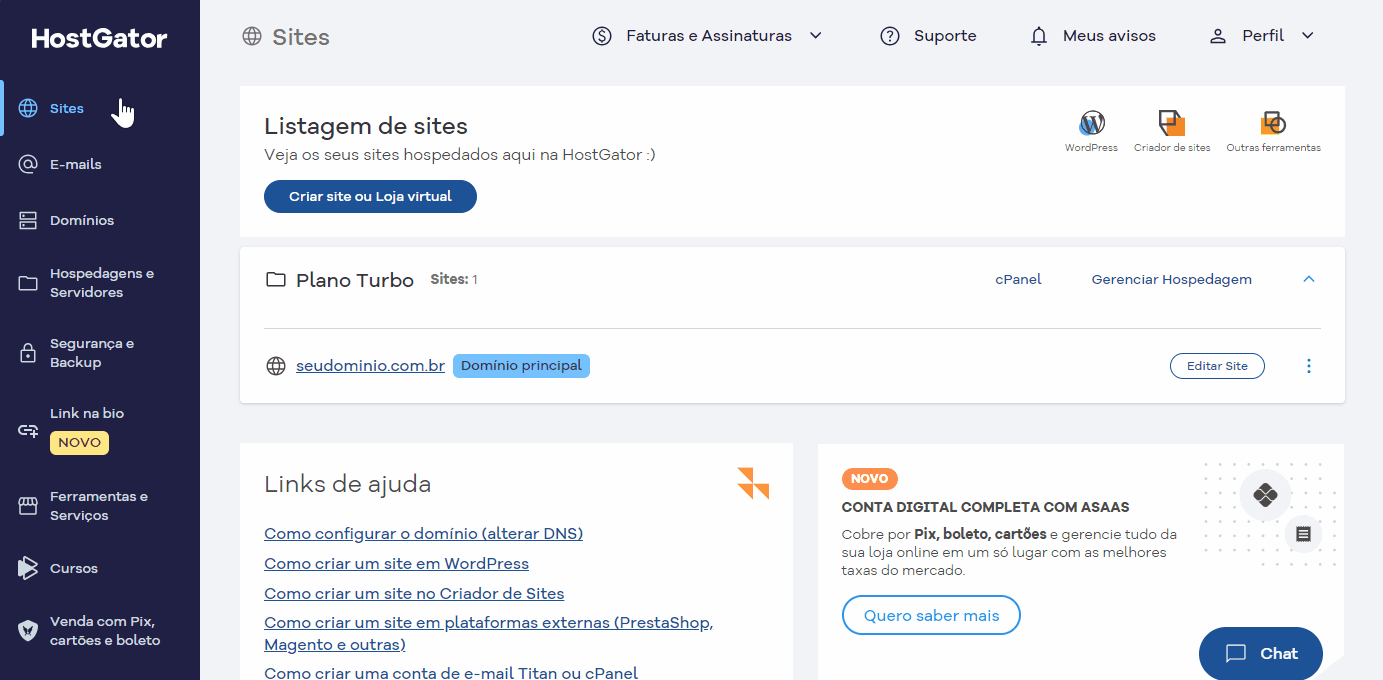The height and width of the screenshot is (680, 1383).
Task: Click the orange NOVO tag in Asaas card
Action: pos(870,479)
